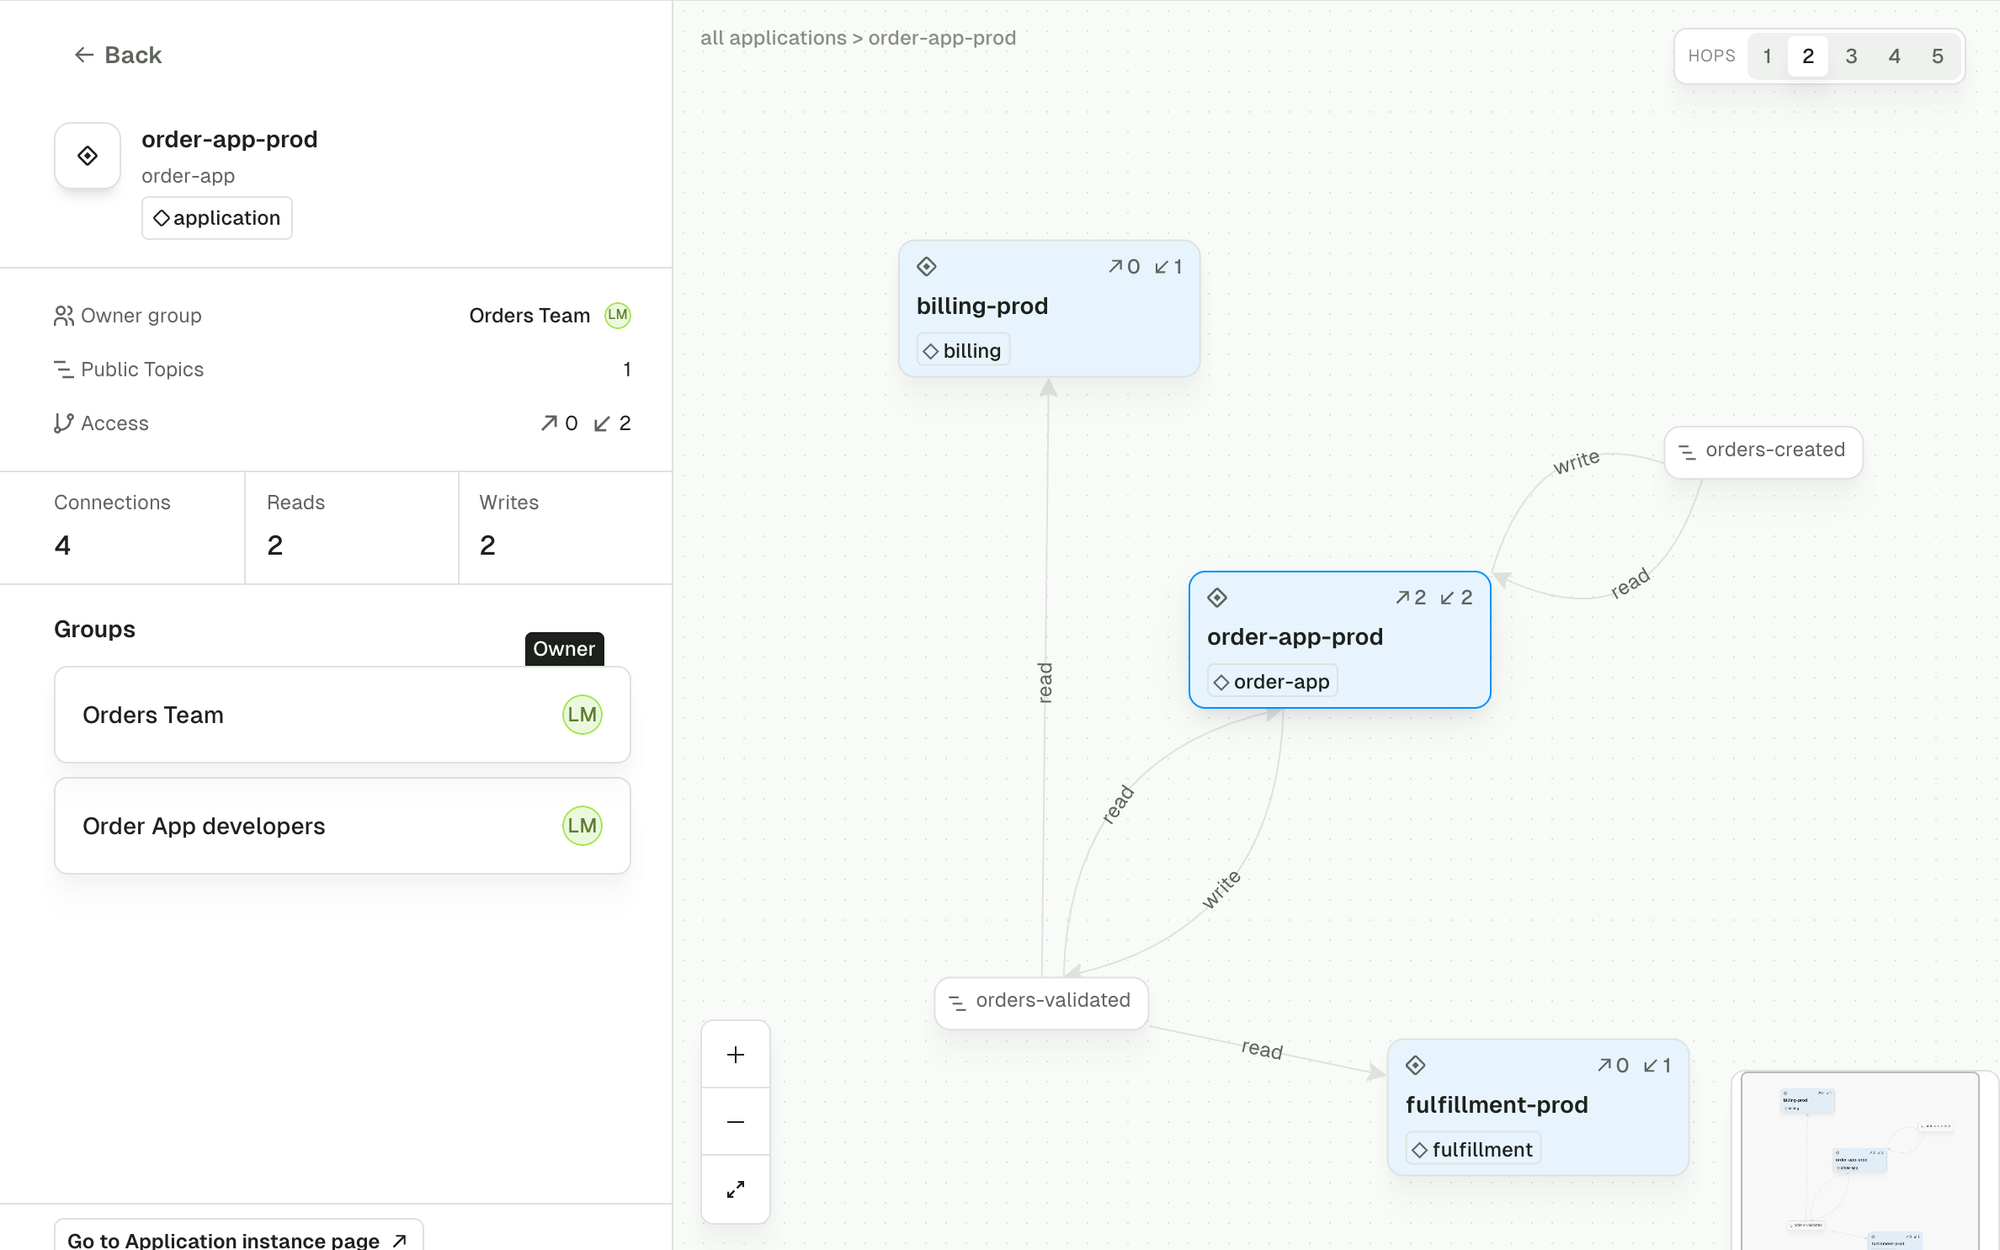Select the application tag chip
Viewport: 2000px width, 1250px height.
coord(217,218)
